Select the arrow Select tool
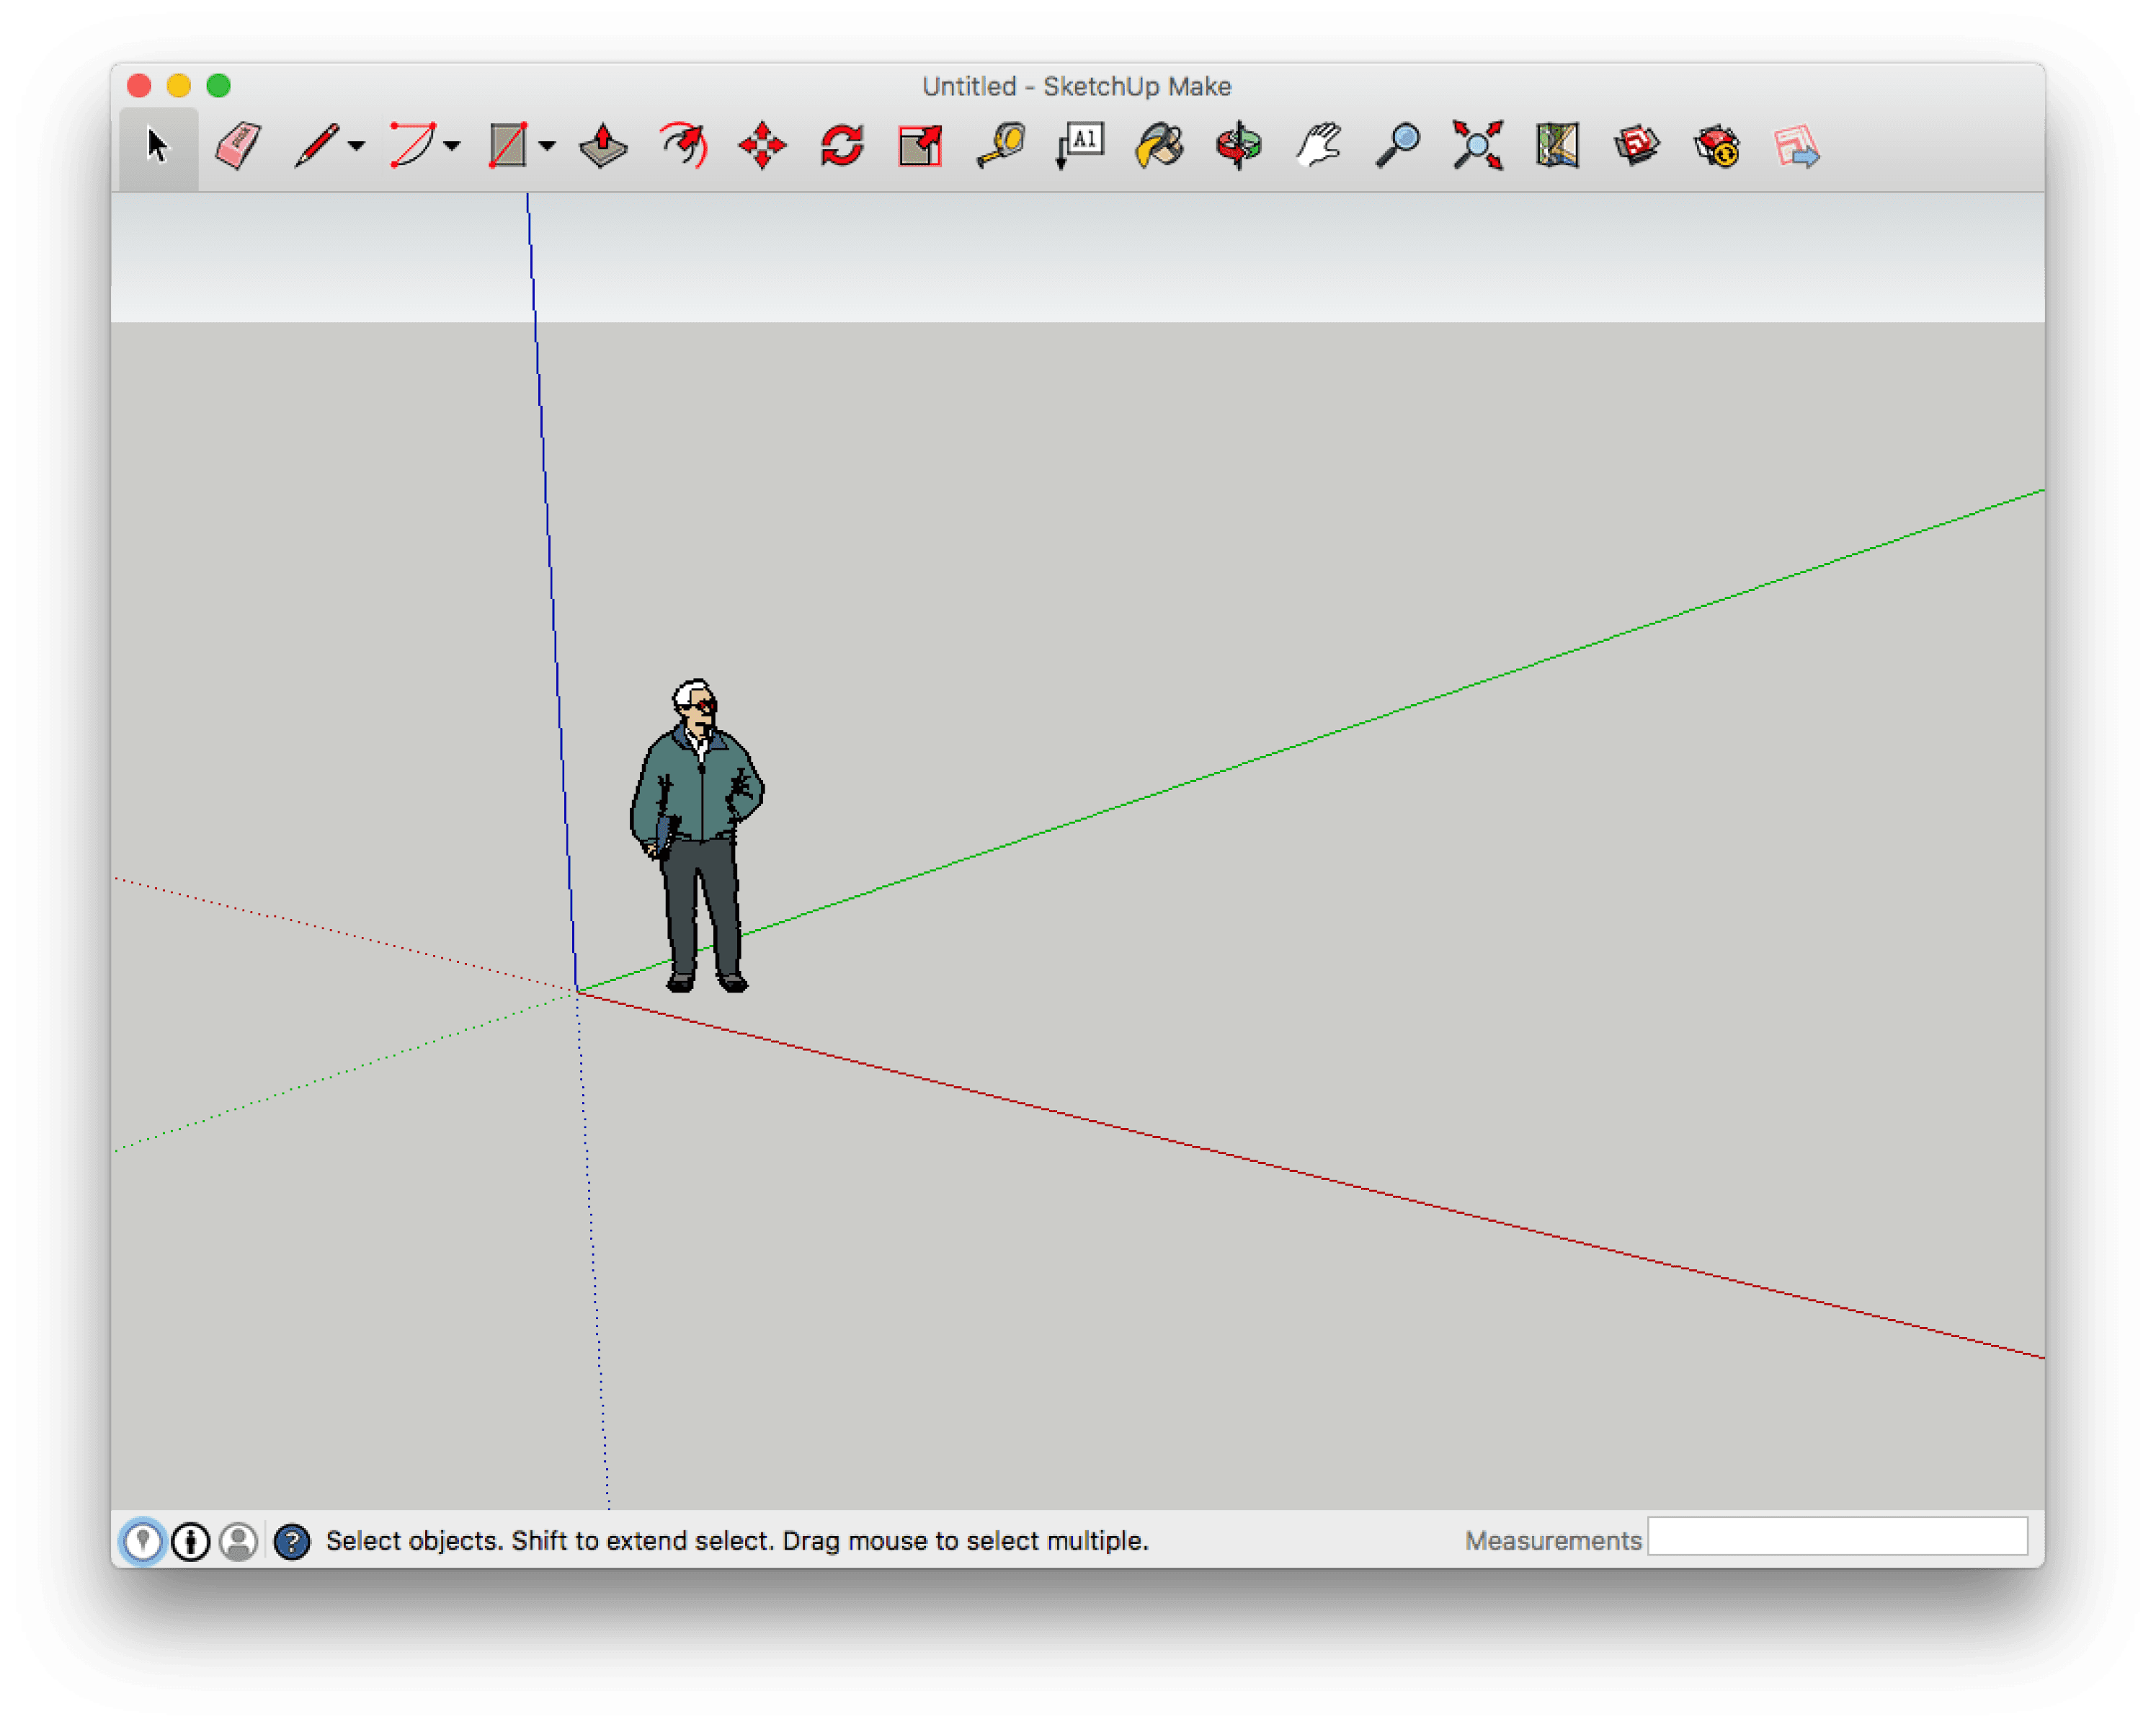Screen dimensions: 2156x1727 158,146
